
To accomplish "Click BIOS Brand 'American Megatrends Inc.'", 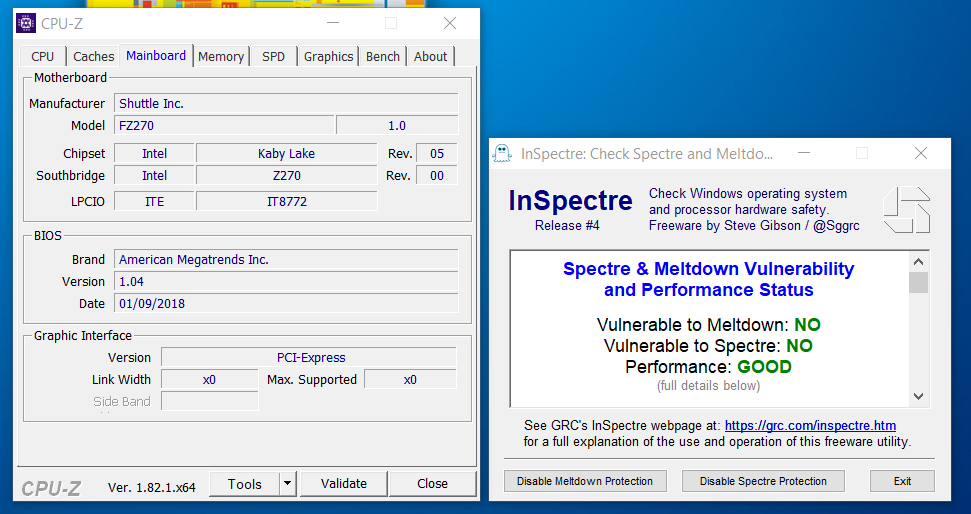I will point(286,259).
